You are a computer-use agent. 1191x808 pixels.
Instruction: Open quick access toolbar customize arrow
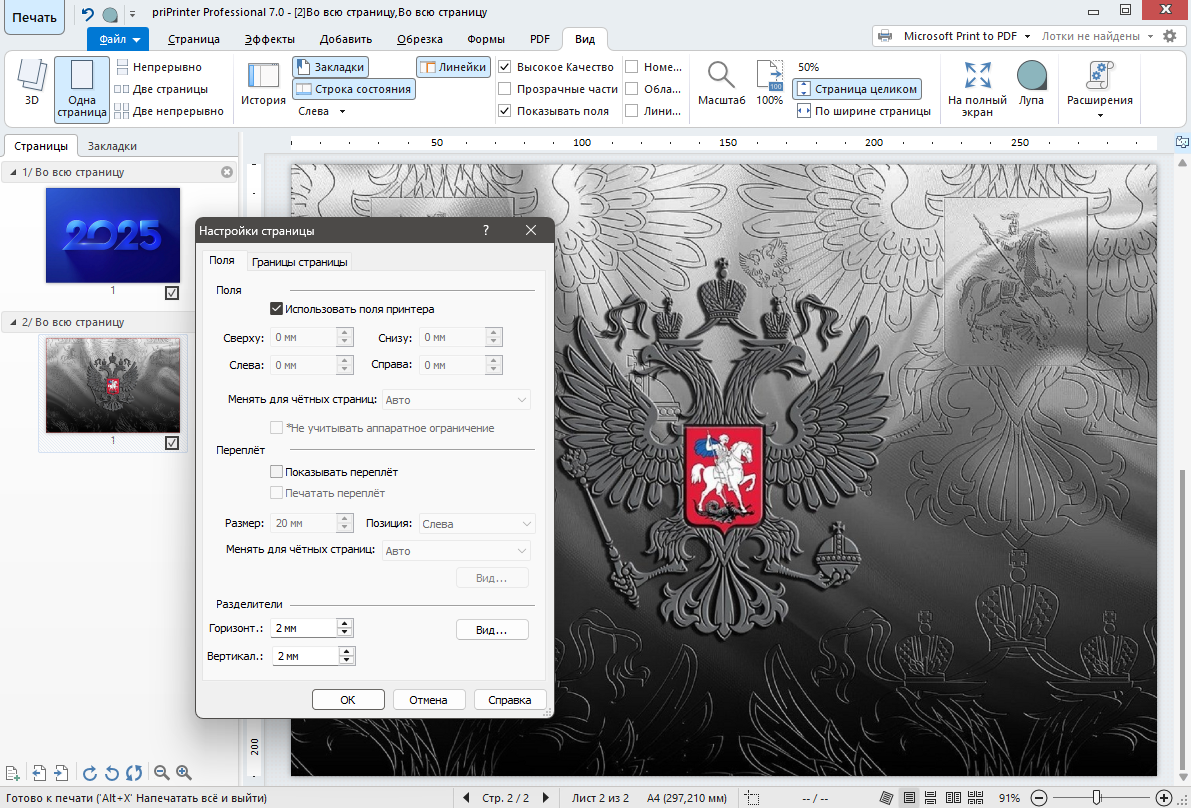[132, 14]
